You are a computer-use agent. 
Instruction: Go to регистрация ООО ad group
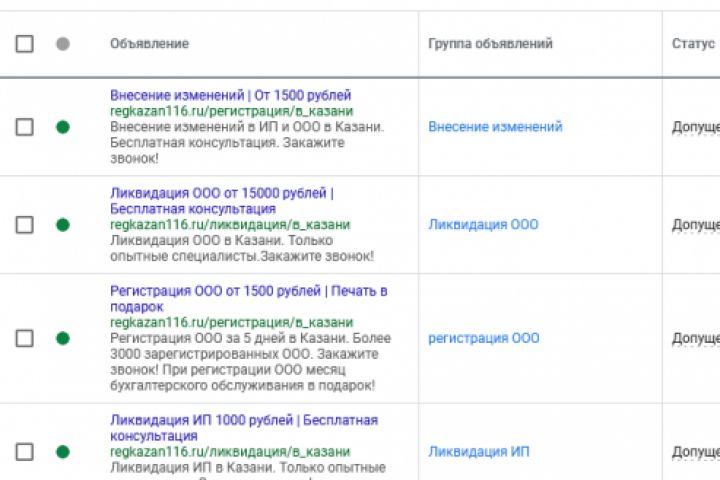pyautogui.click(x=483, y=338)
